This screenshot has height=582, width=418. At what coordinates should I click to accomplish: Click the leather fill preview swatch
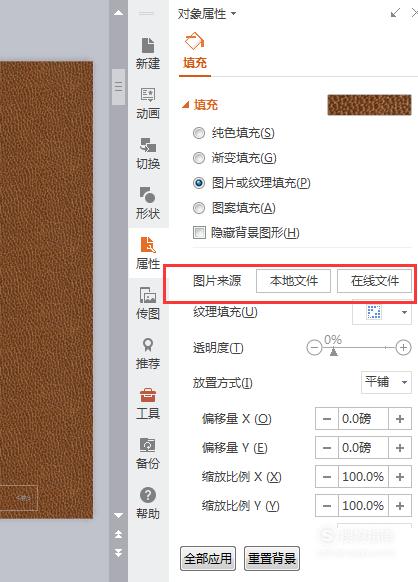tap(369, 105)
